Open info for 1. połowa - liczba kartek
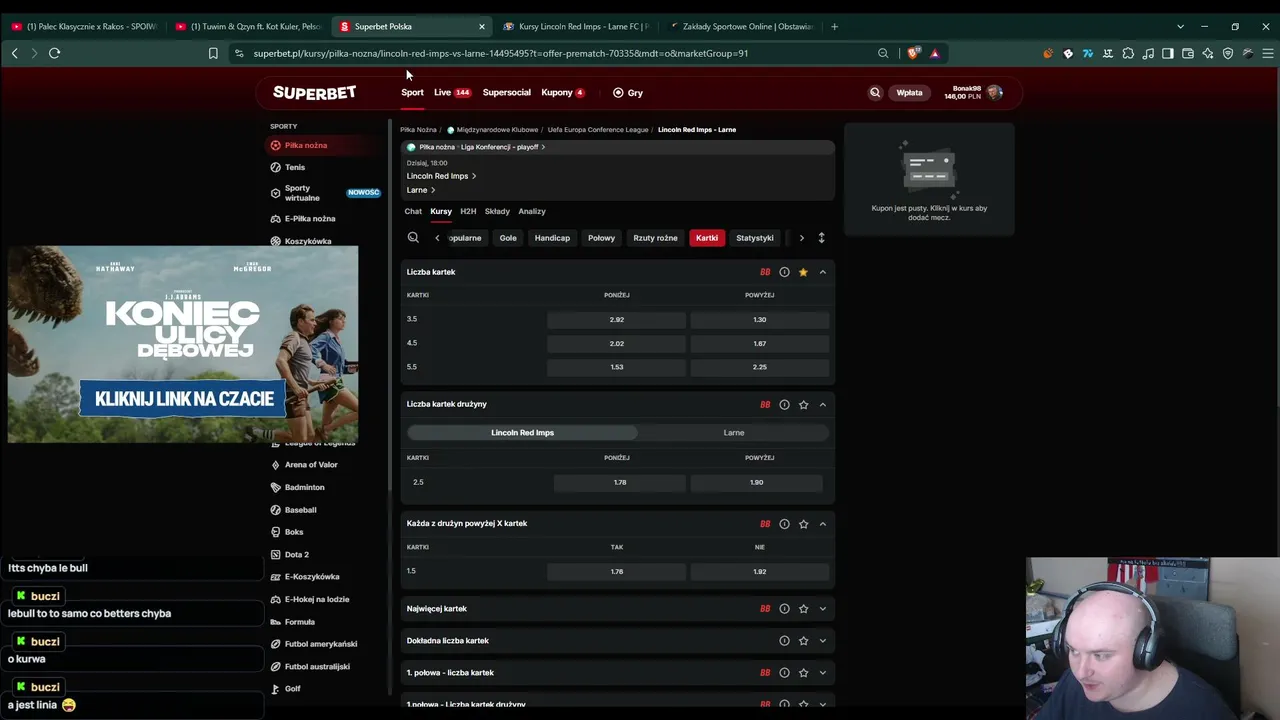This screenshot has width=1280, height=720. click(x=784, y=673)
